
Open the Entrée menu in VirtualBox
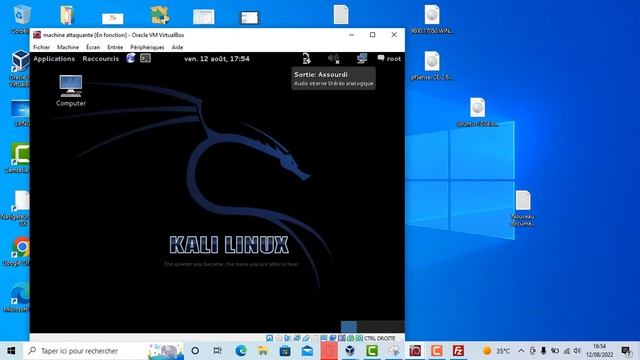[115, 47]
